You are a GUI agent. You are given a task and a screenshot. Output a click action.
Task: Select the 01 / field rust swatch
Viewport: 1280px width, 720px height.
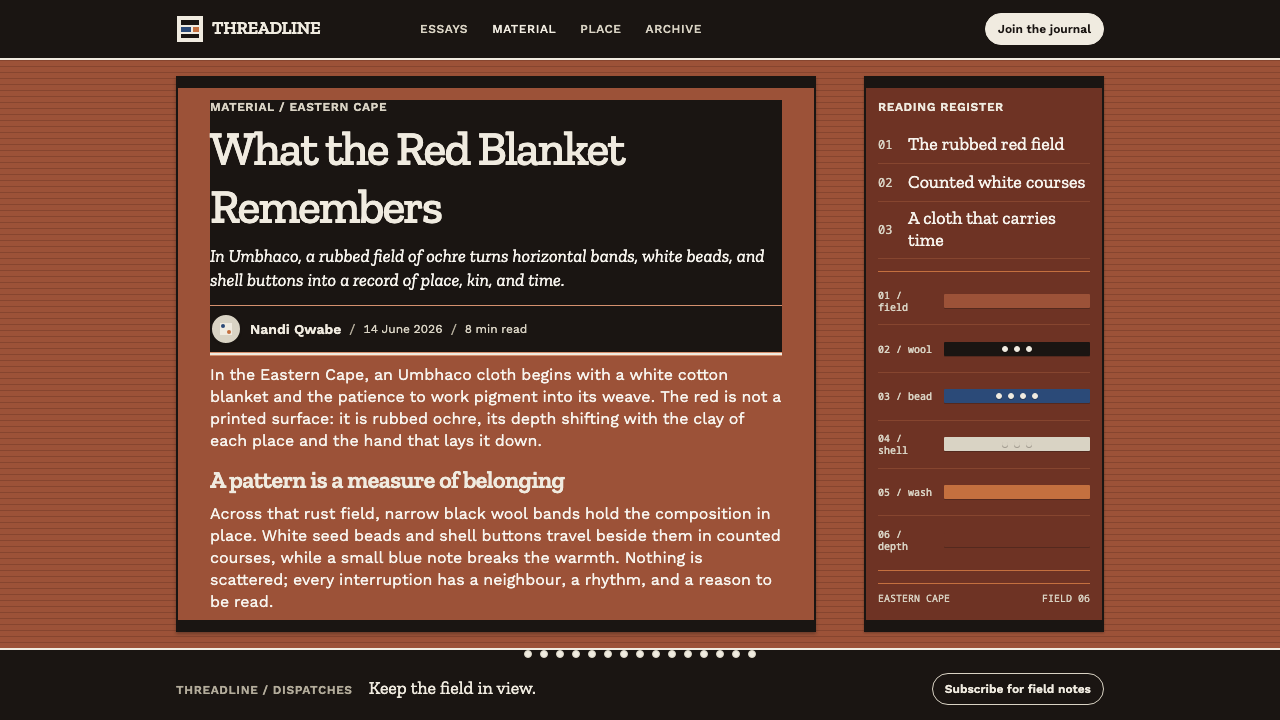point(1017,301)
